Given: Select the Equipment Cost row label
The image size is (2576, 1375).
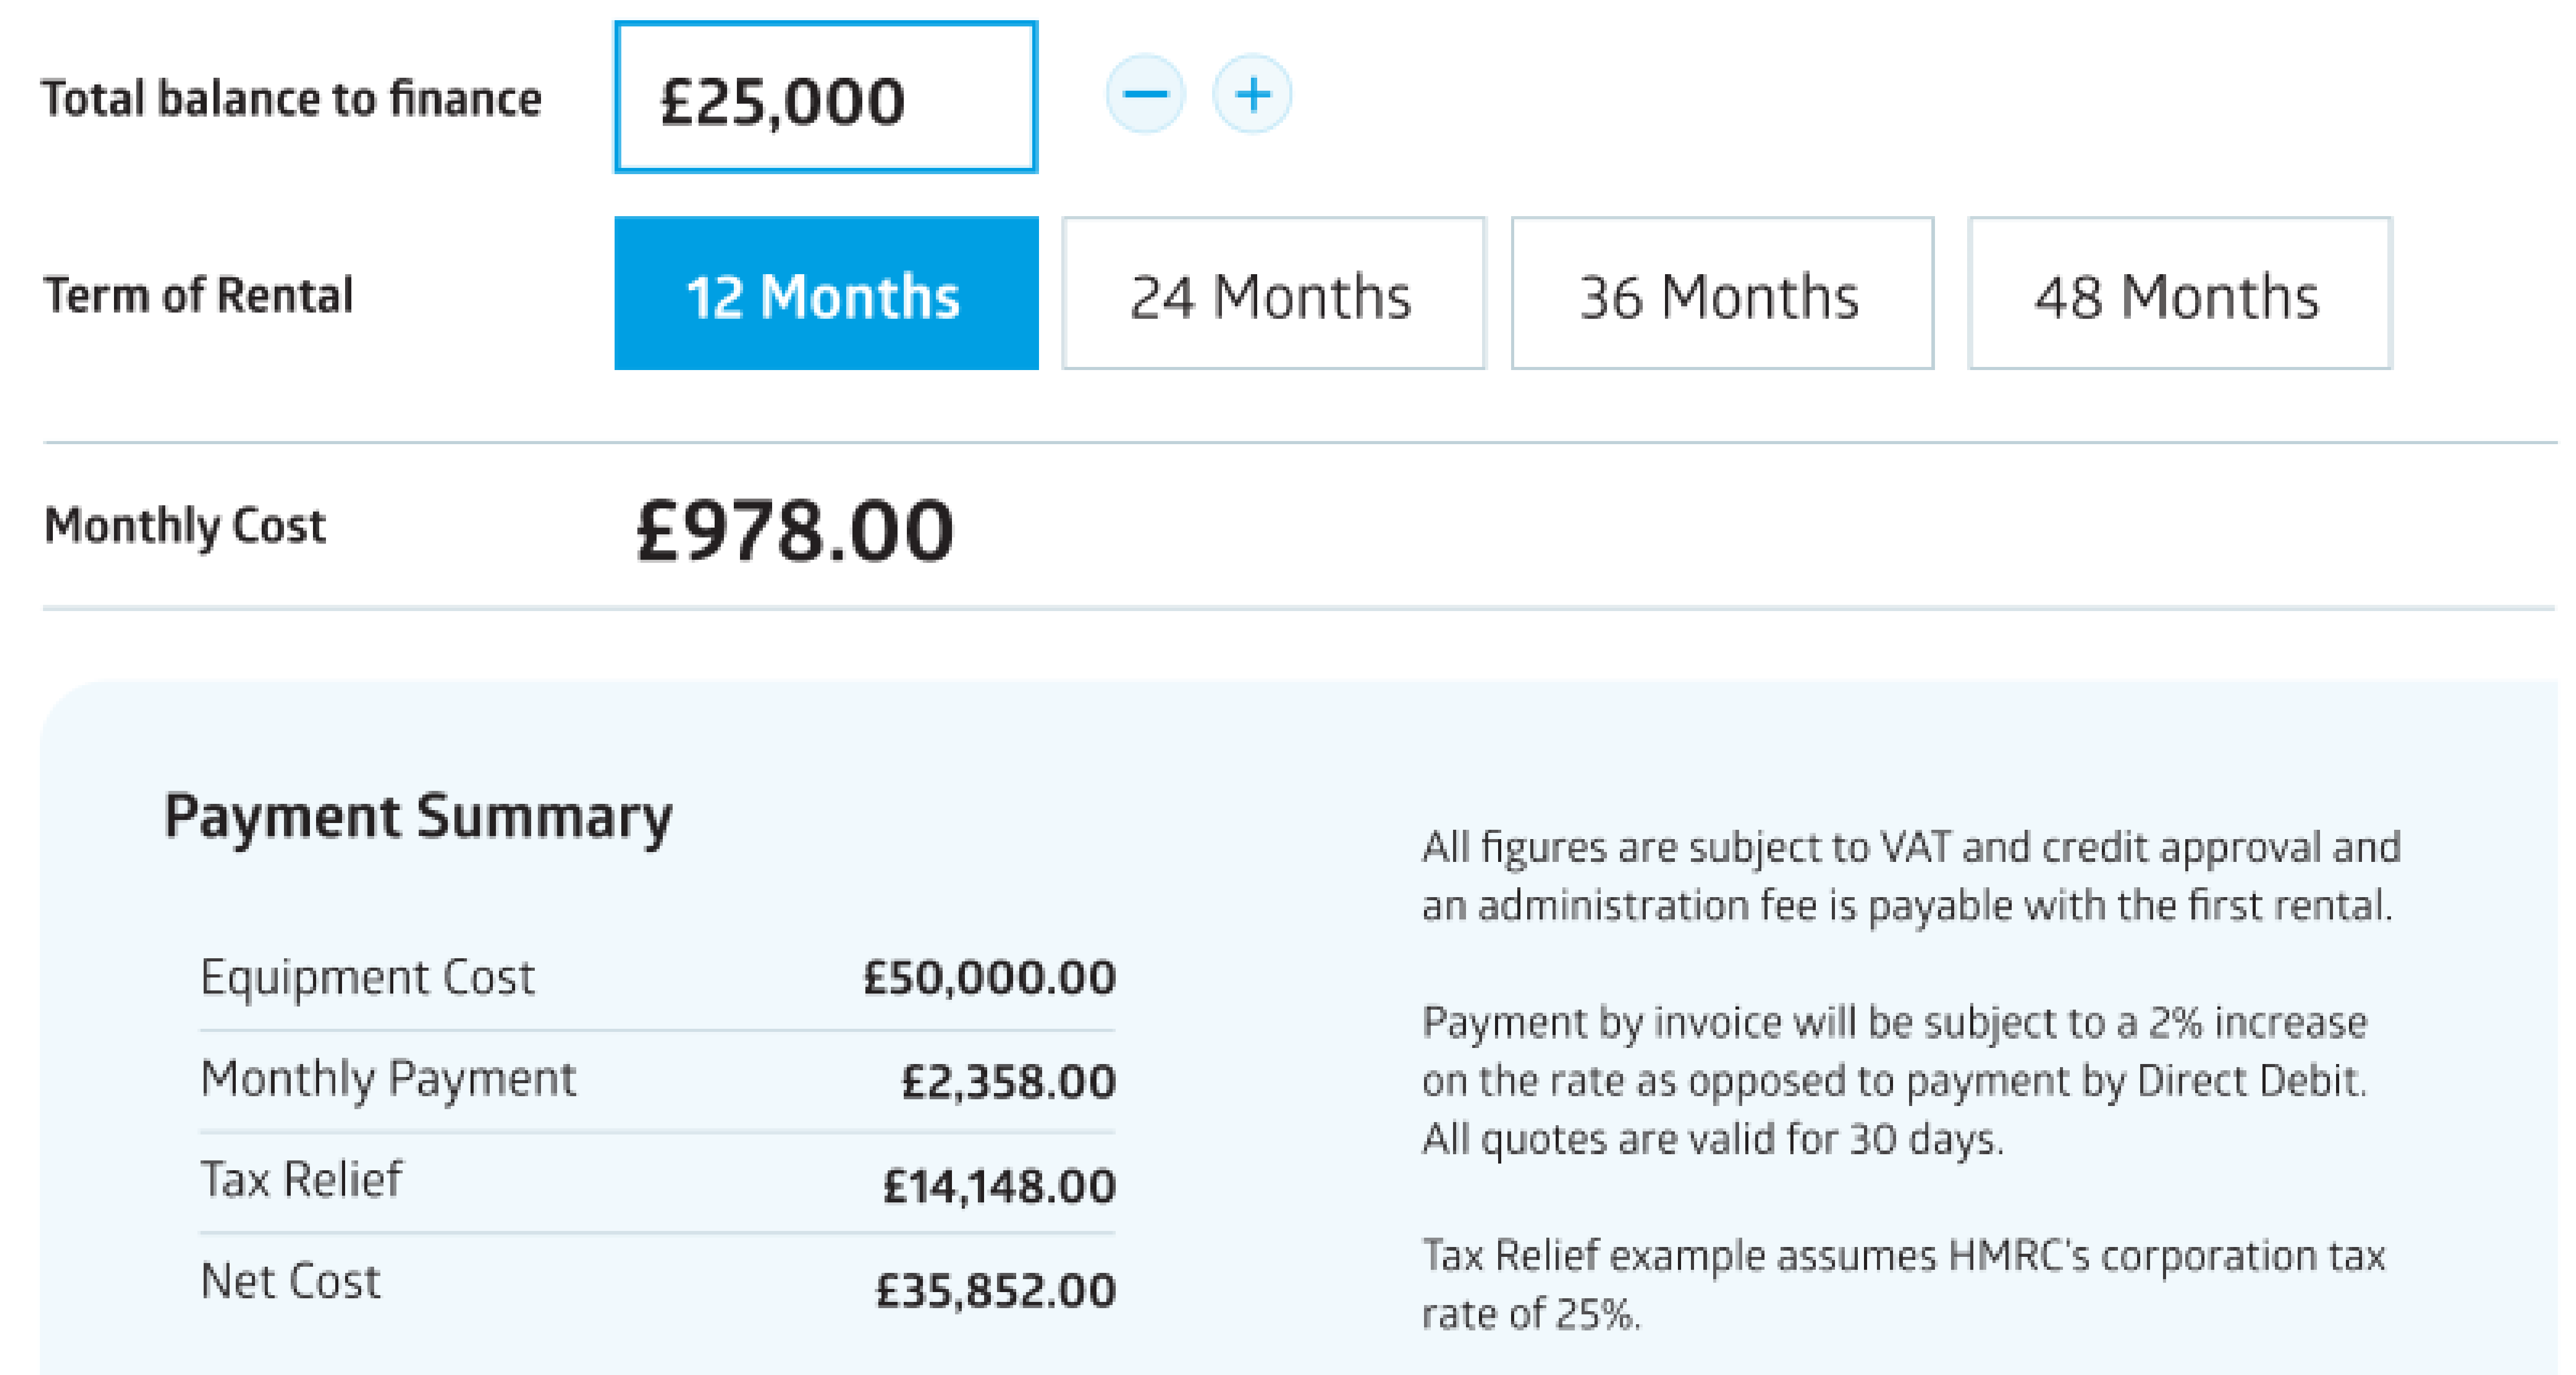Looking at the screenshot, I should point(367,978).
